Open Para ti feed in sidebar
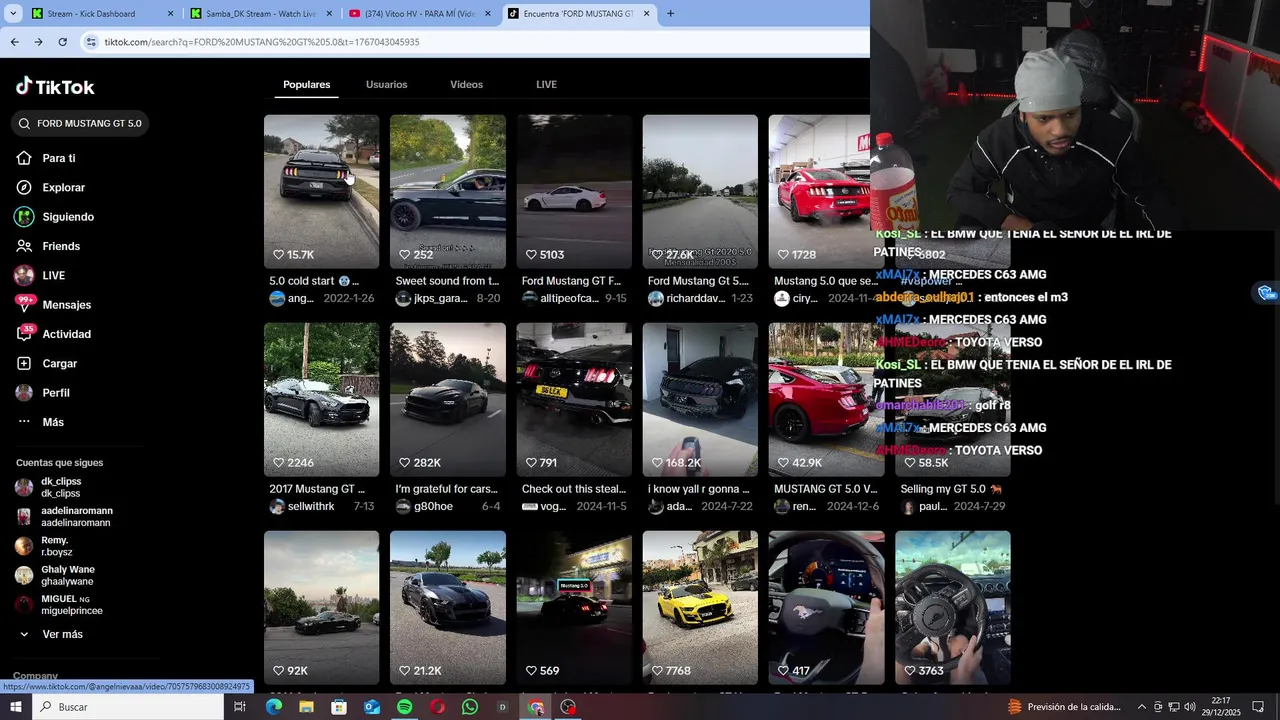The image size is (1280, 720). pyautogui.click(x=47, y=158)
